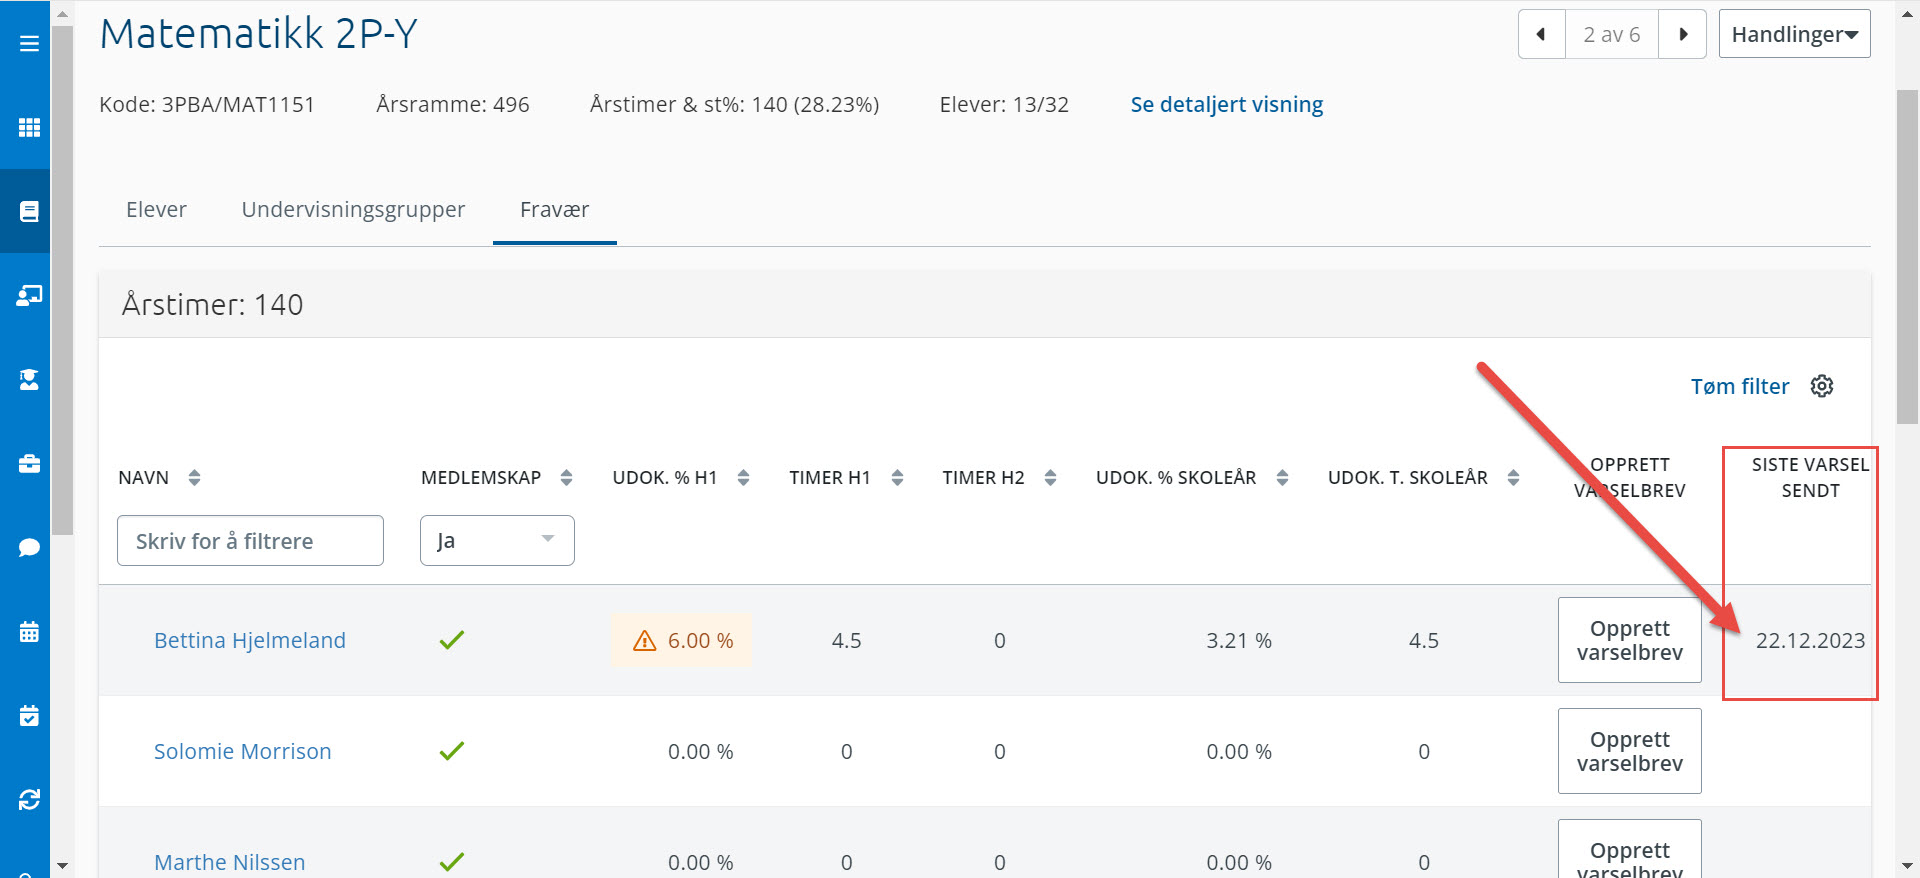Sort by TIMER H2 column

pyautogui.click(x=1050, y=478)
